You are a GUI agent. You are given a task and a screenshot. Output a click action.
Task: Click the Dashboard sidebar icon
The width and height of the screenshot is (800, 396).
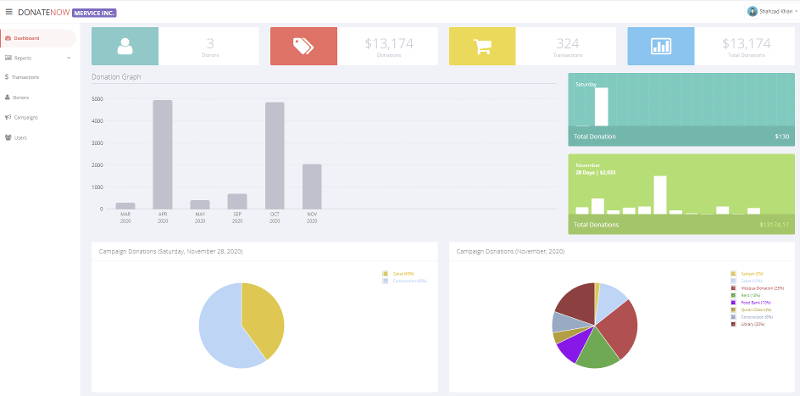pos(8,38)
